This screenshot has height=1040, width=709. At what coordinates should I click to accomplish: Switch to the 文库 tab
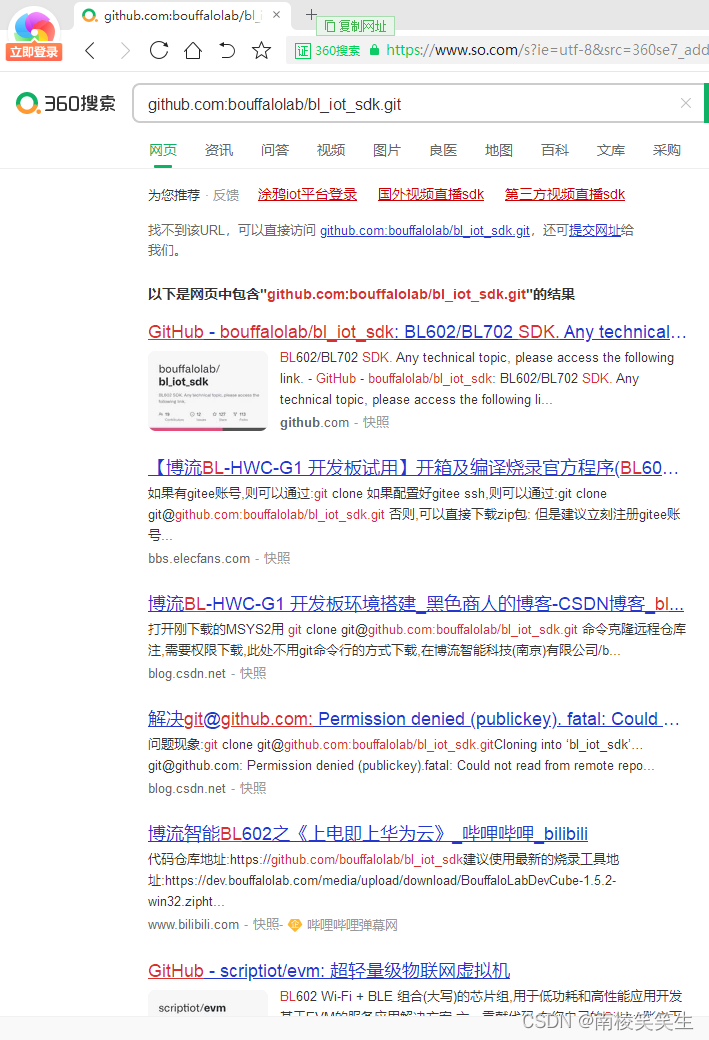[x=610, y=151]
